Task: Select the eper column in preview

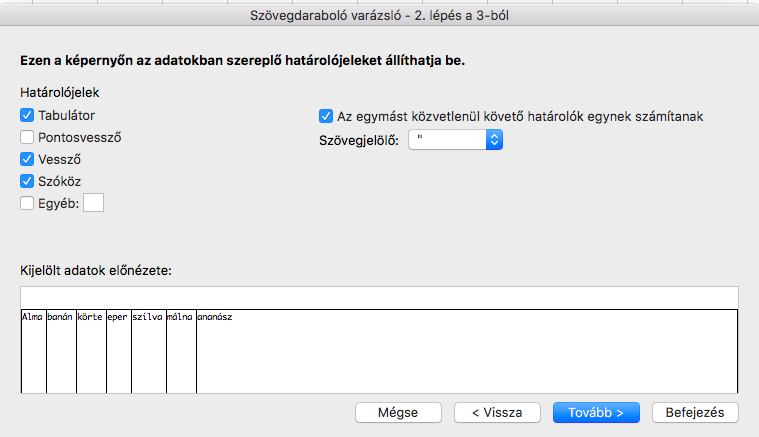Action: [119, 351]
